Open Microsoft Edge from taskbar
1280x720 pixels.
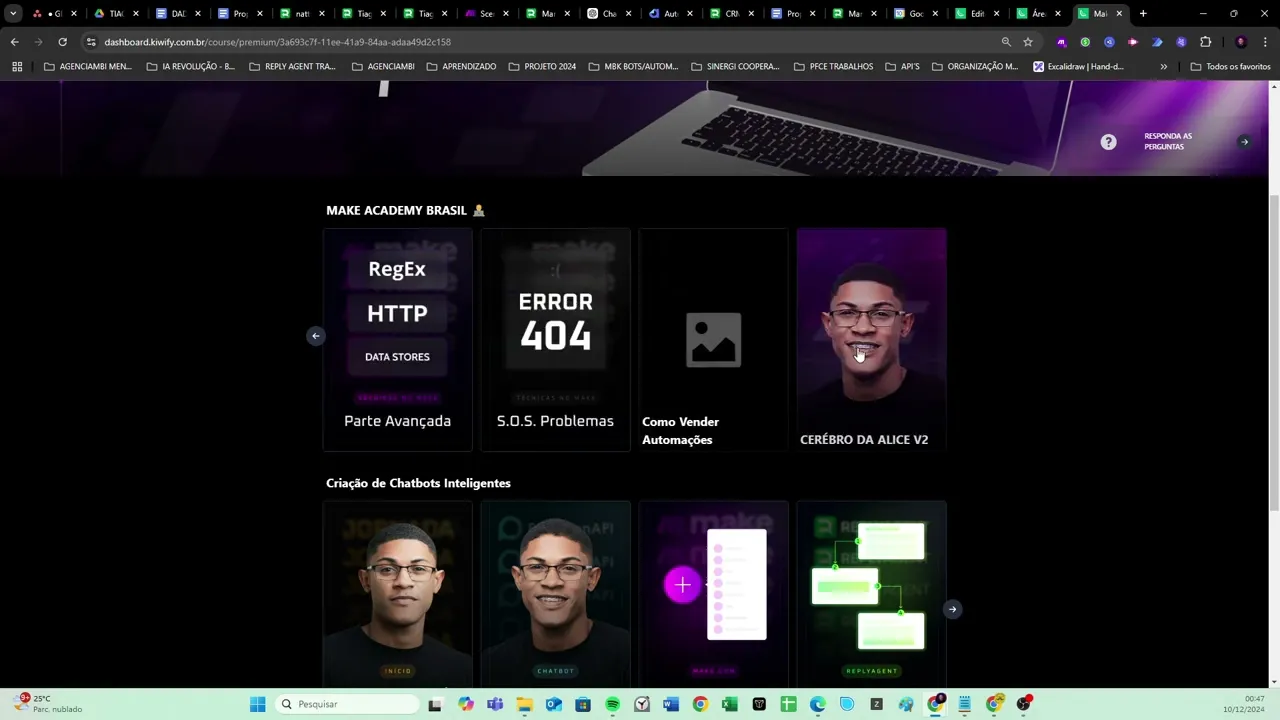[x=818, y=704]
